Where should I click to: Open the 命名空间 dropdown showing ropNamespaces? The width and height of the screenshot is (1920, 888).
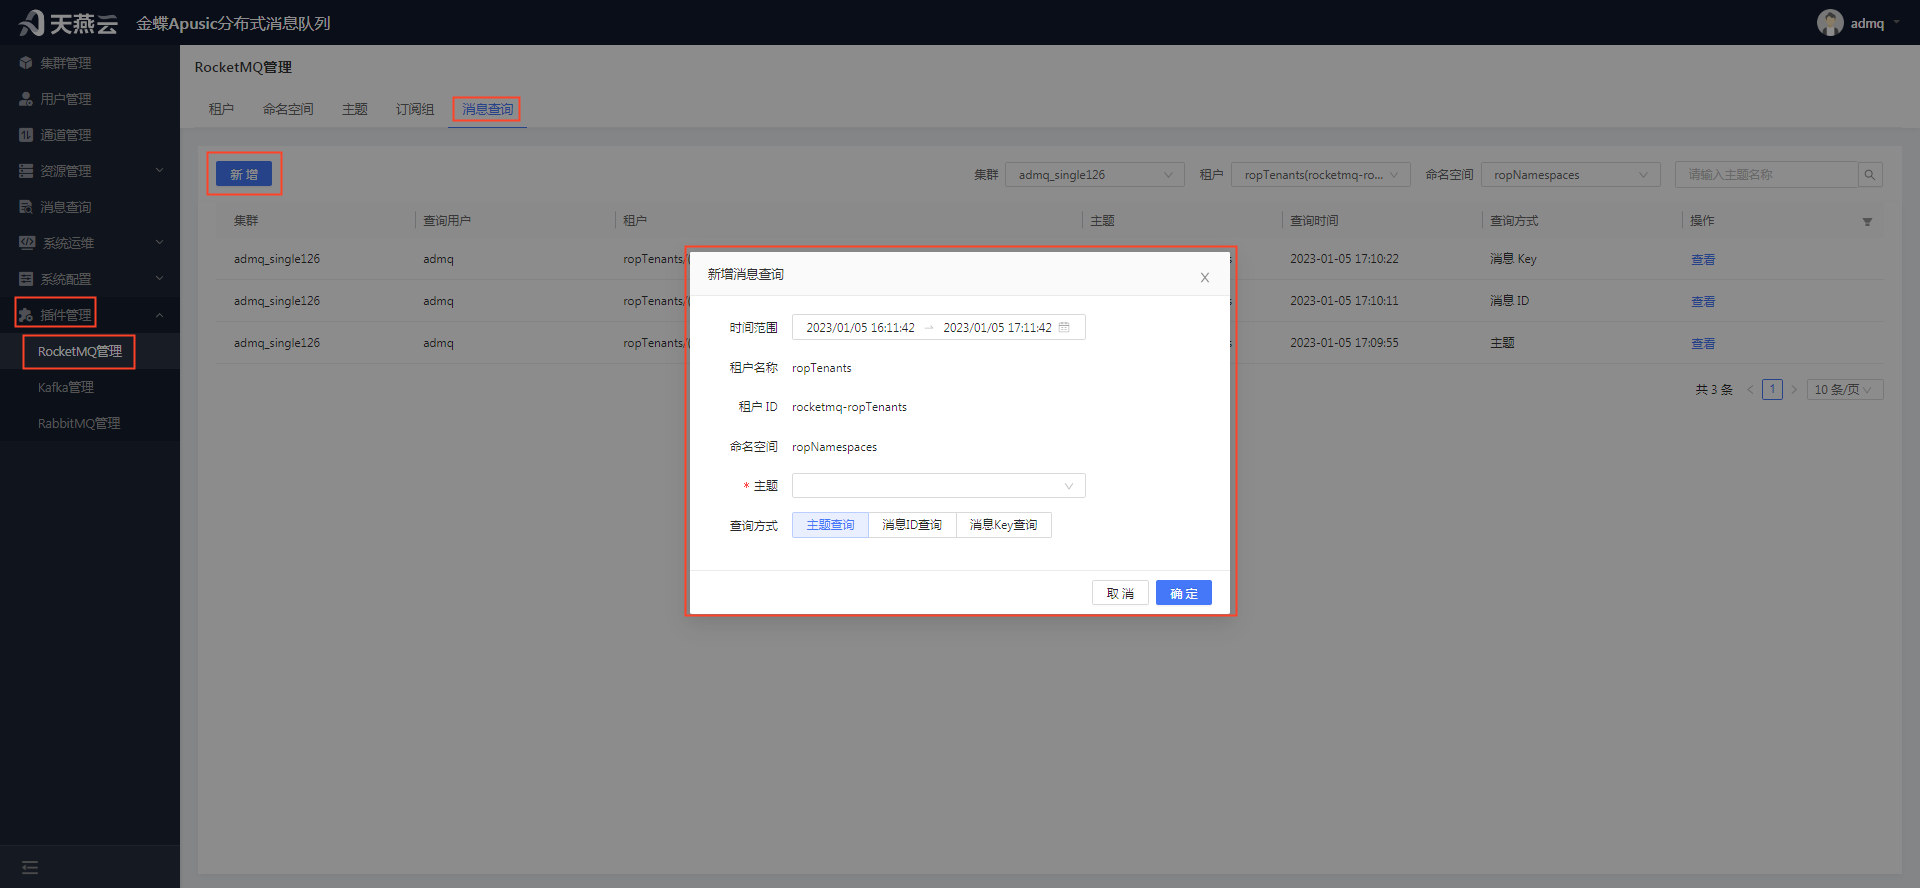pos(1570,175)
